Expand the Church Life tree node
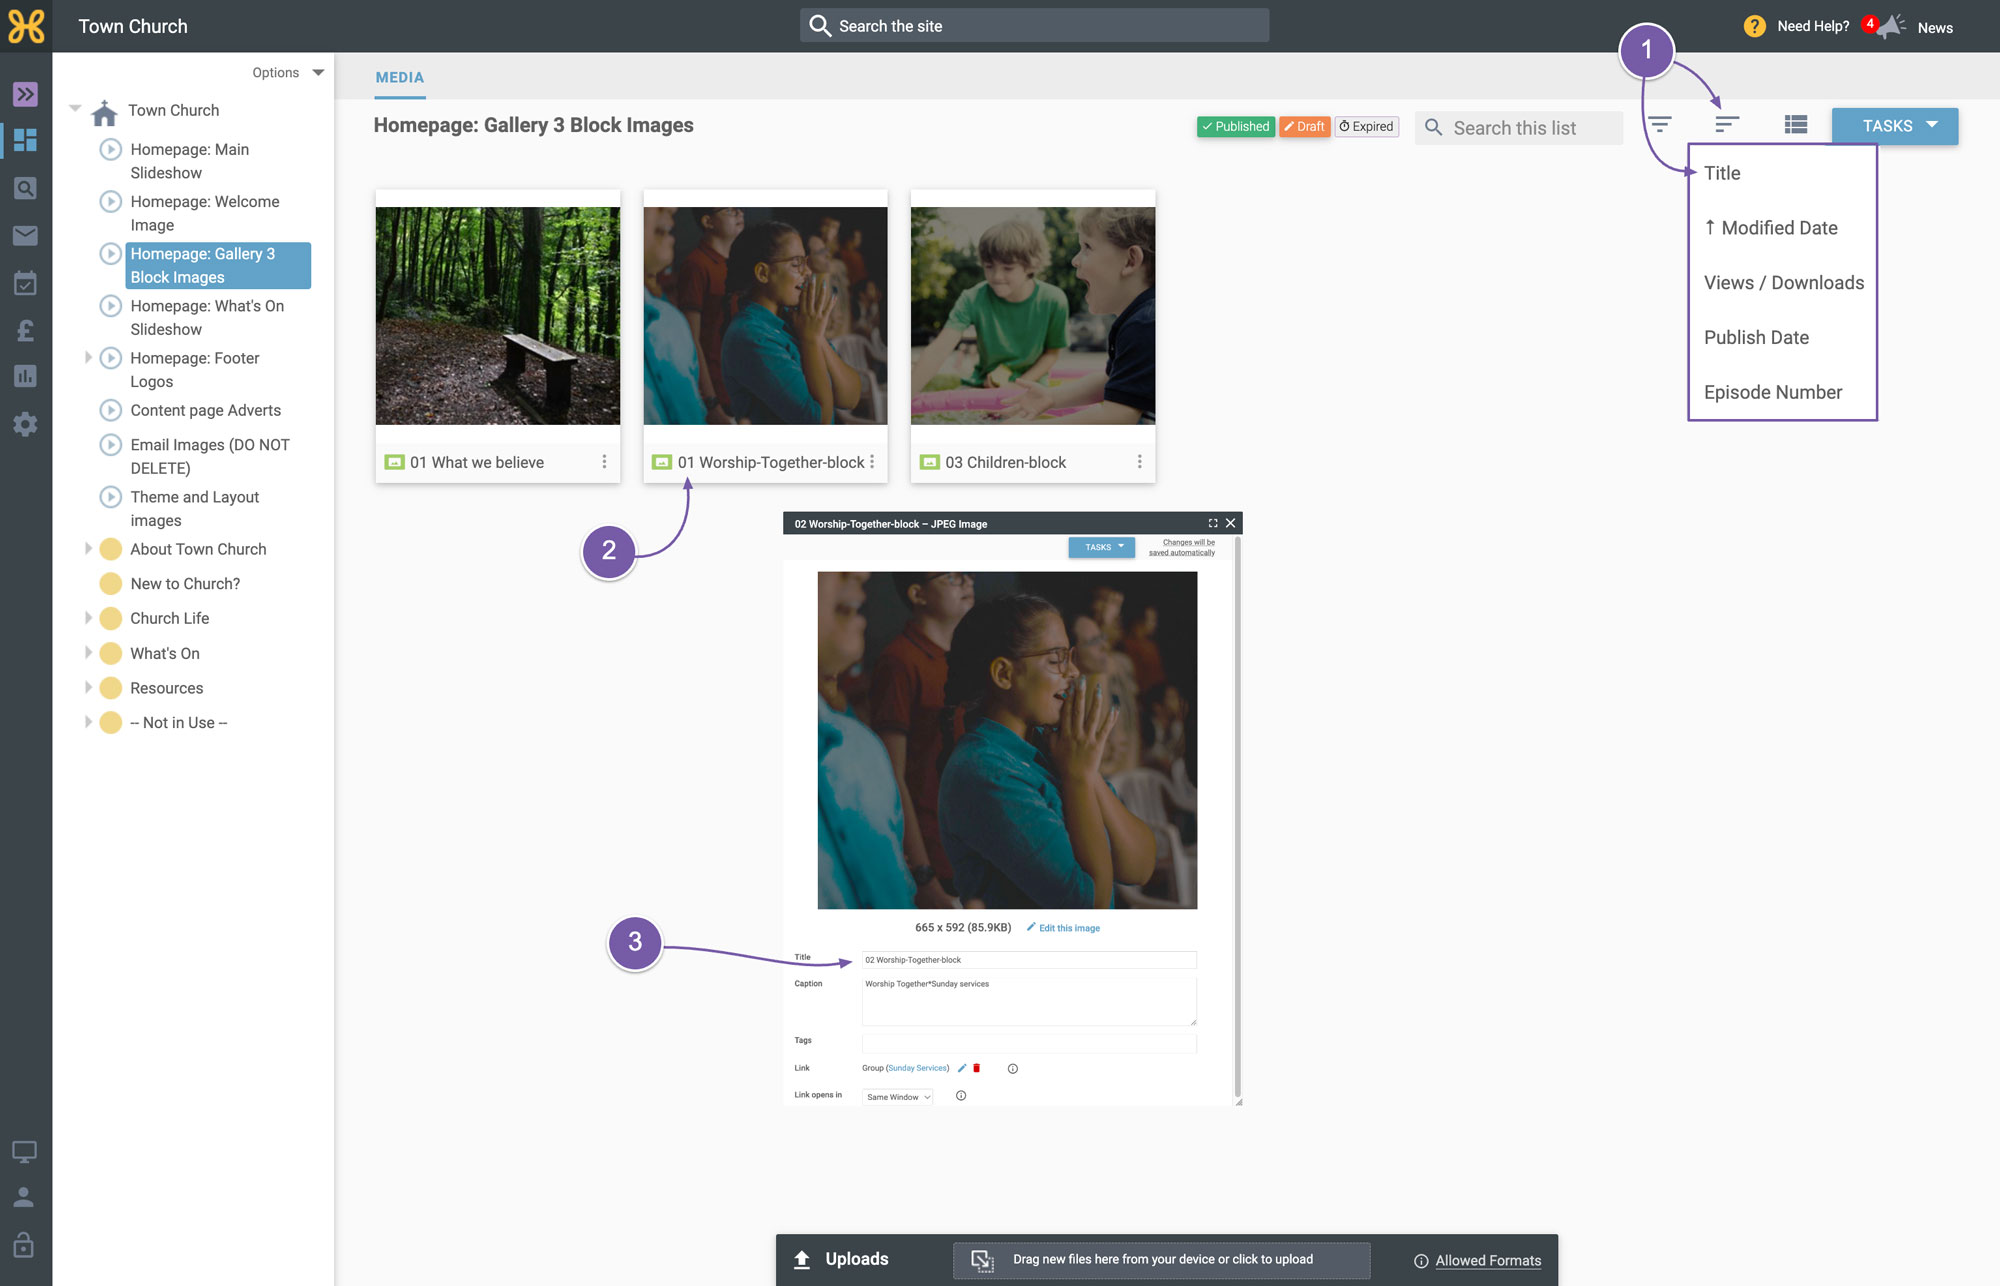 (x=88, y=618)
